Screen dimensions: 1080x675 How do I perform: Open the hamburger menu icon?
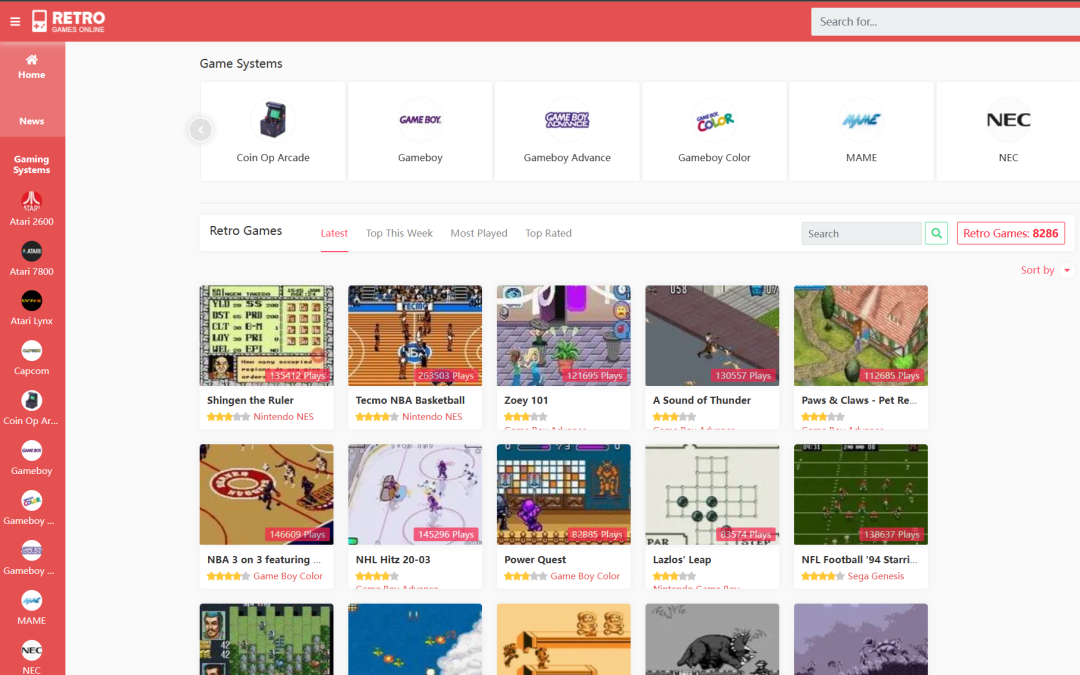[15, 22]
